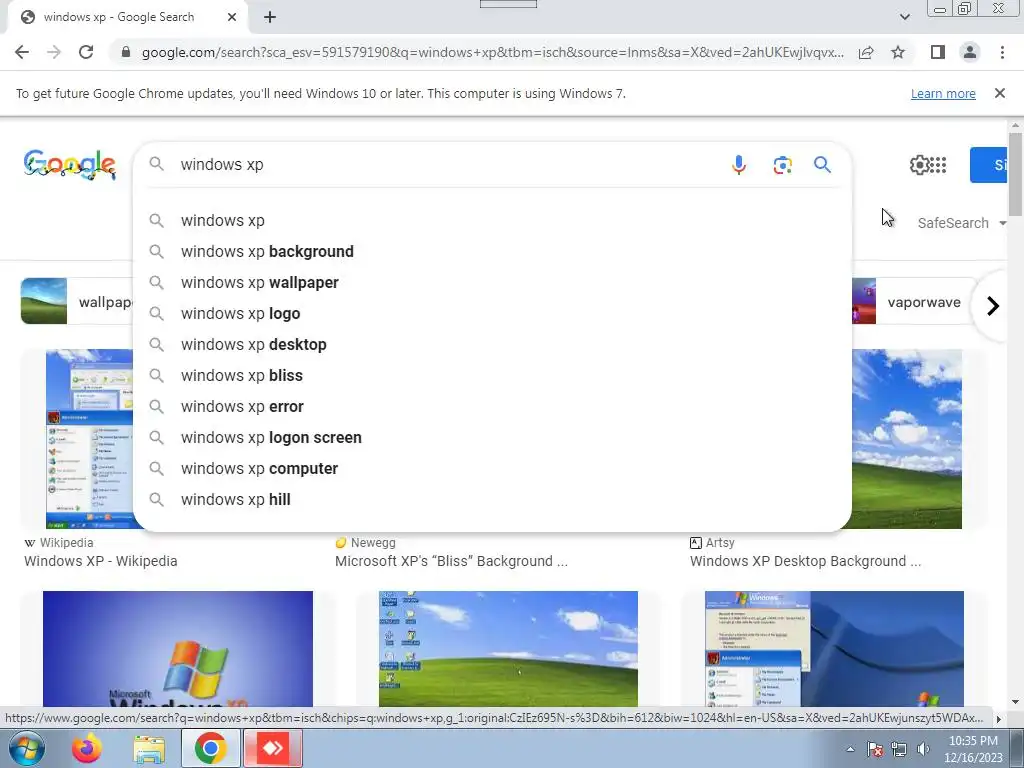This screenshot has width=1024, height=768.
Task: Choose suggestion "windows xp background"
Action: pos(492,251)
